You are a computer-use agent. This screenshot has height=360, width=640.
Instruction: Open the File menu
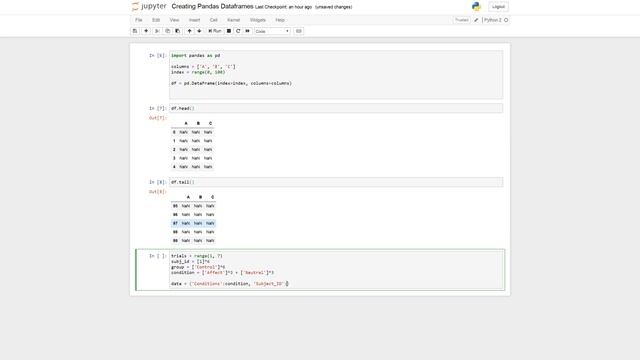[139, 20]
